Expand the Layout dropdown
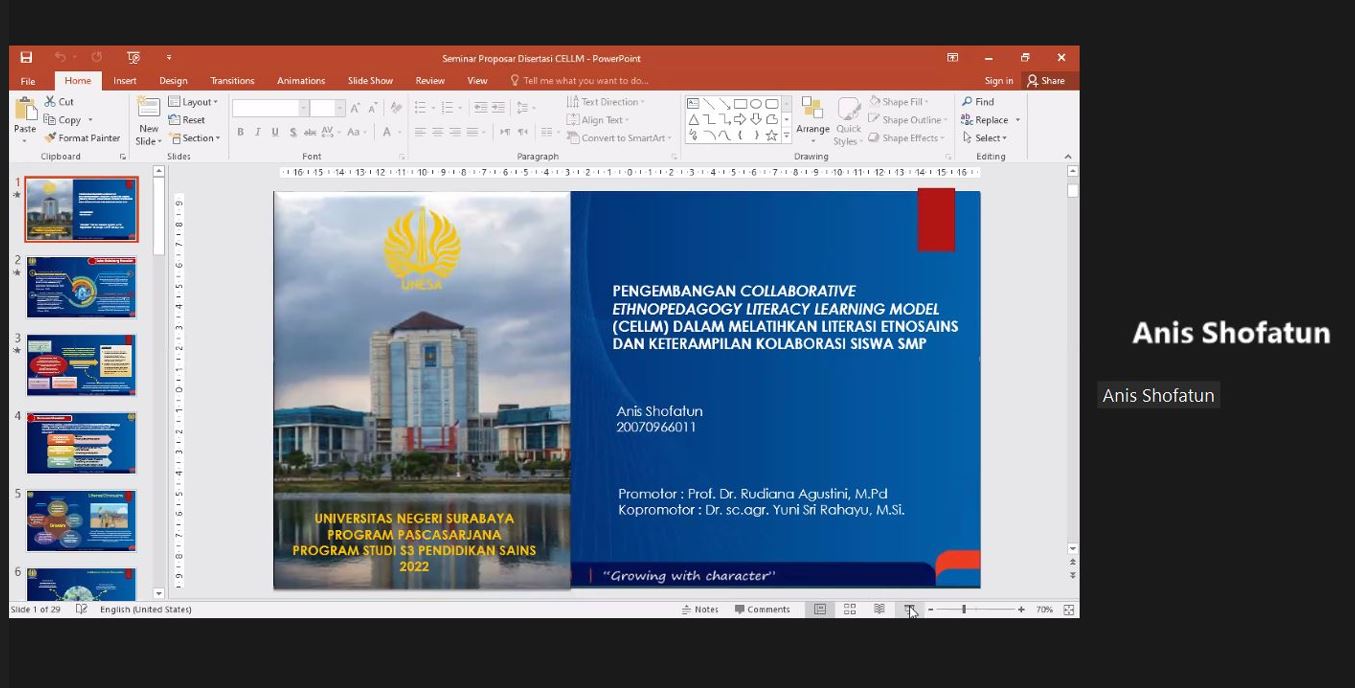This screenshot has height=688, width=1355. (193, 102)
